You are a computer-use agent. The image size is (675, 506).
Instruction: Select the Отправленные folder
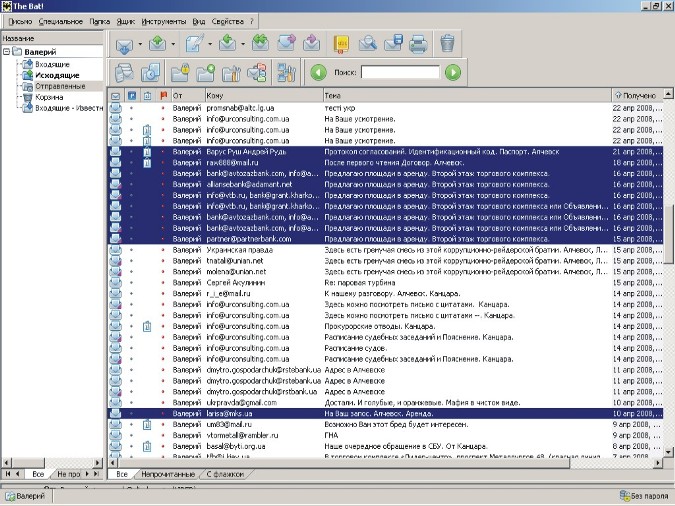click(60, 86)
